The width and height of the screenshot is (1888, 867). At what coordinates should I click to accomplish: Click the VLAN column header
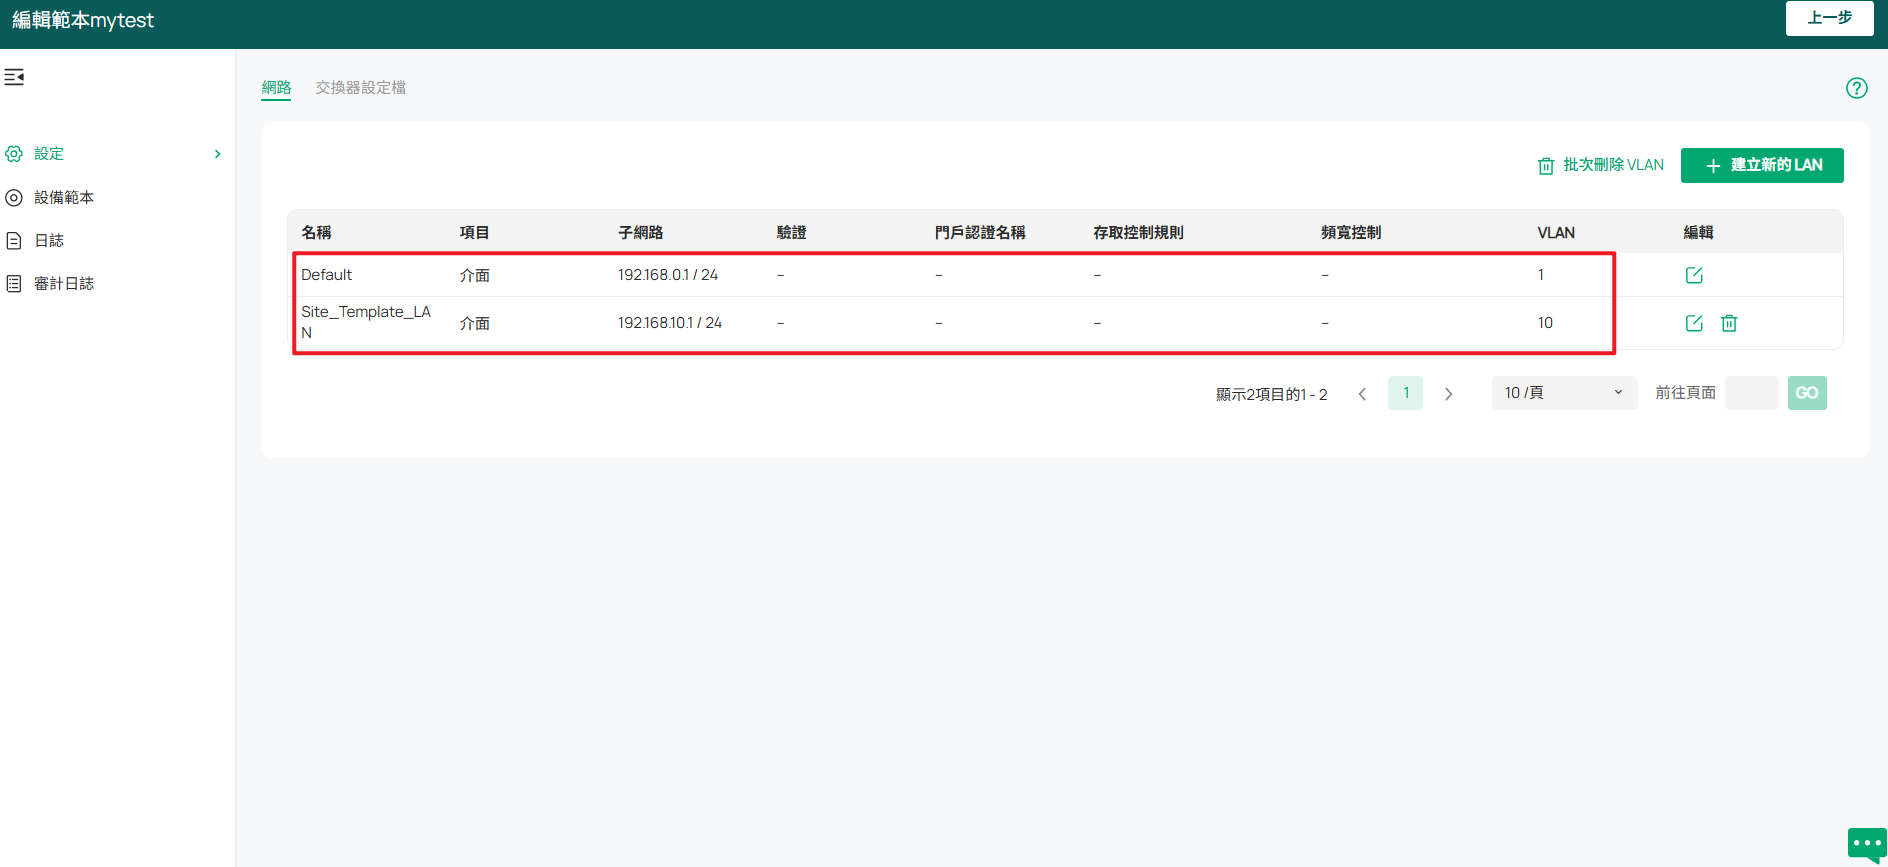tap(1556, 232)
